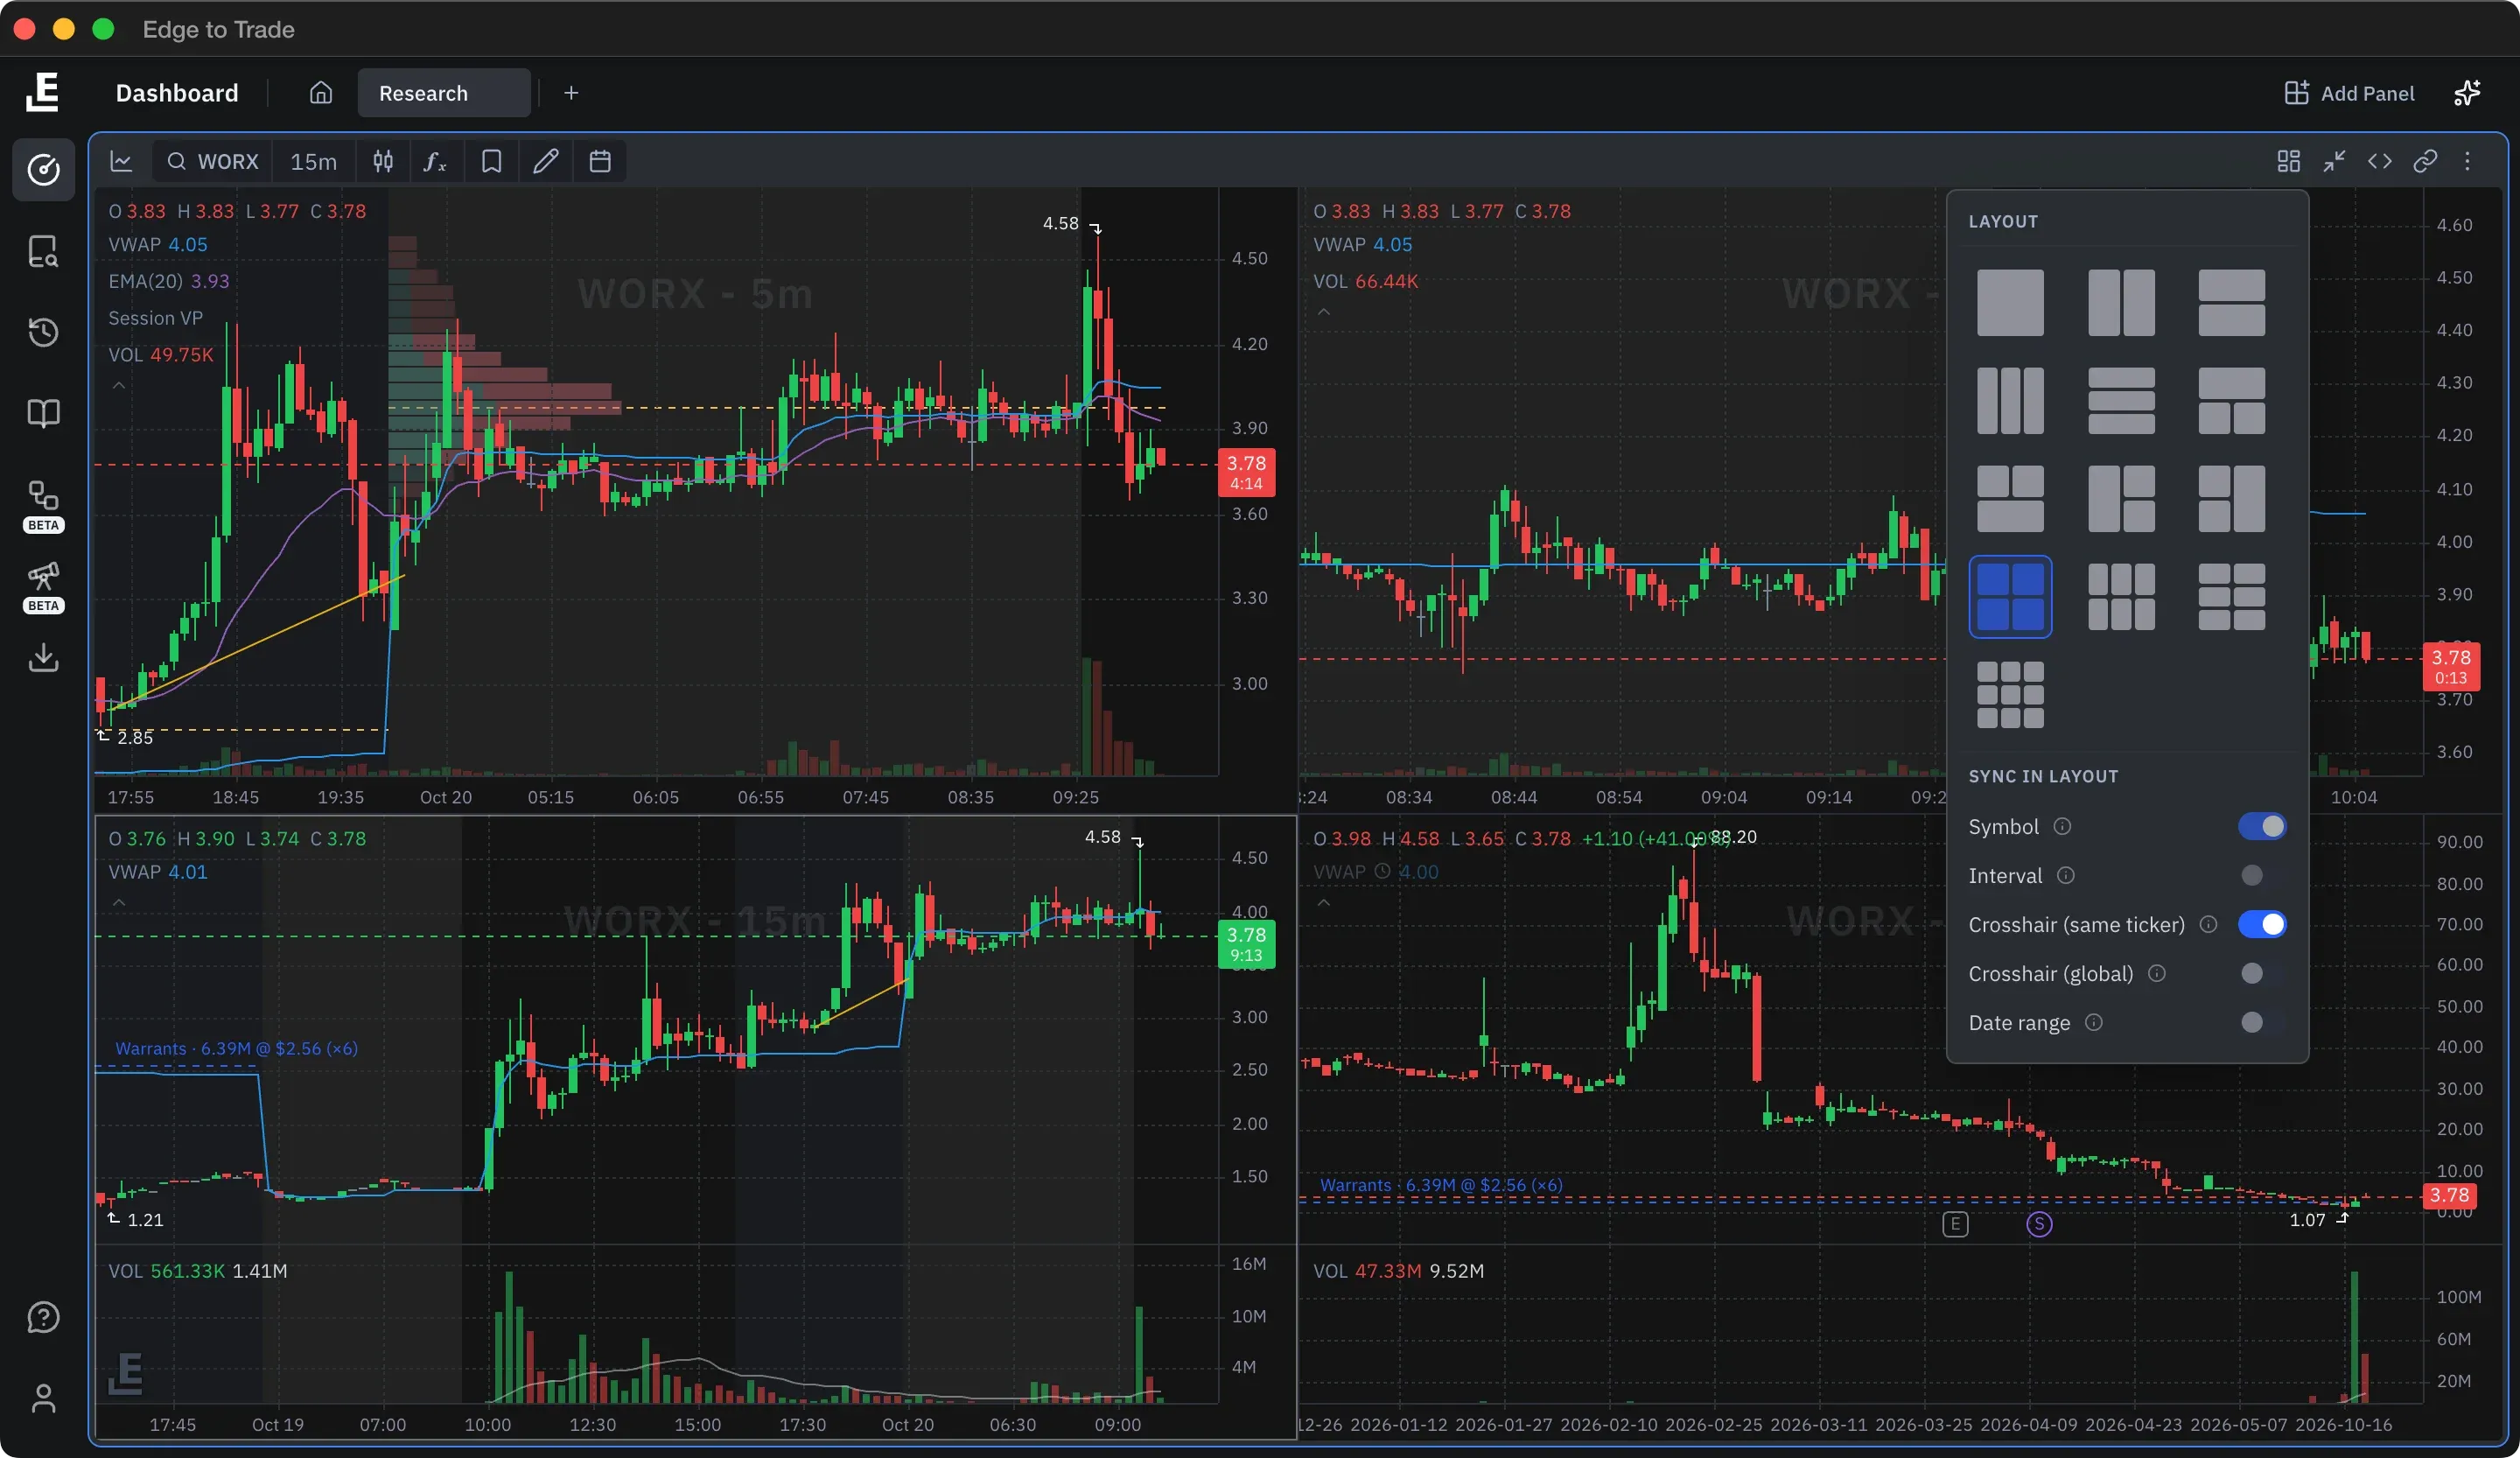This screenshot has height=1458, width=2520.
Task: Select the nine-panel grid layout
Action: (2010, 694)
